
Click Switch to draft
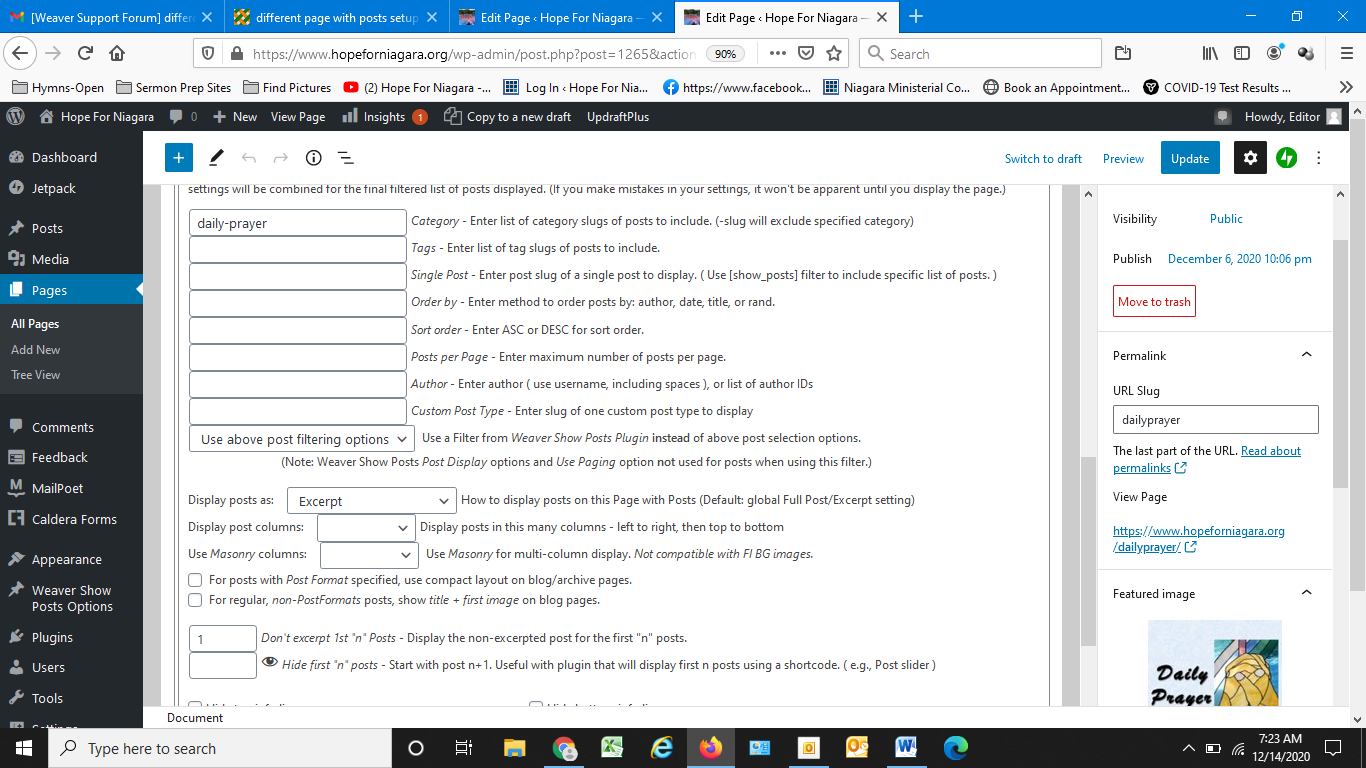point(1043,159)
